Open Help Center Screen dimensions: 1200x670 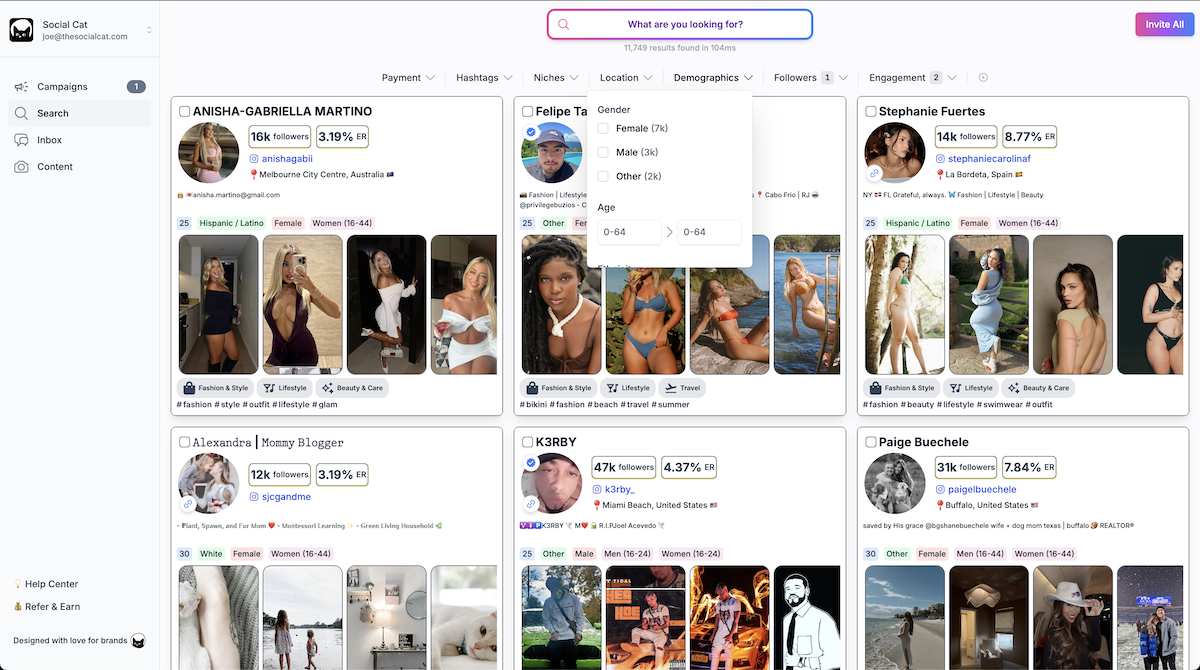(x=46, y=584)
